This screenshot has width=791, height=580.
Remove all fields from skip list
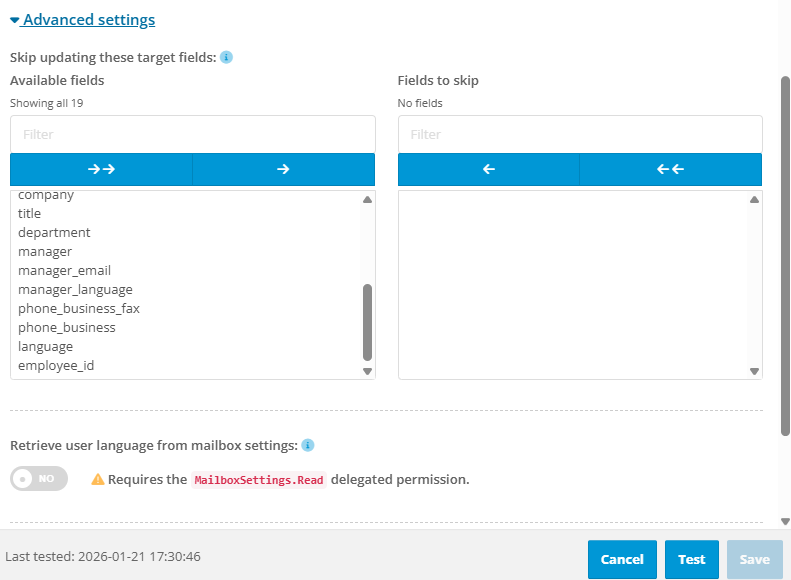click(670, 169)
